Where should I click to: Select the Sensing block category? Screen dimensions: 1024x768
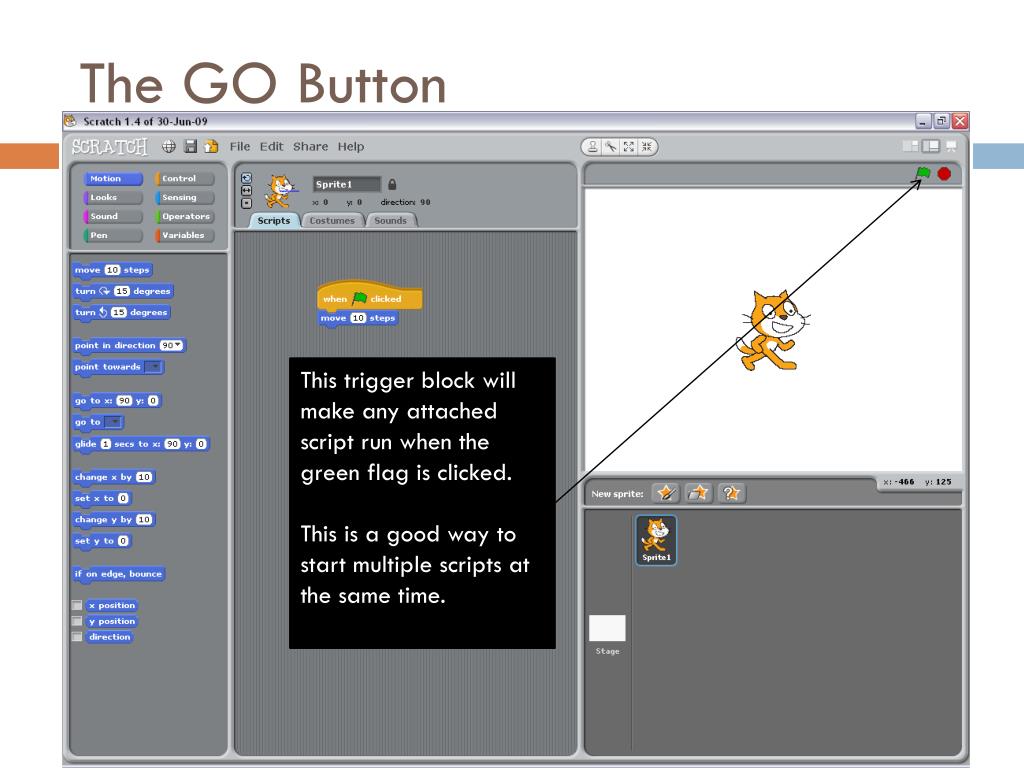click(x=185, y=197)
